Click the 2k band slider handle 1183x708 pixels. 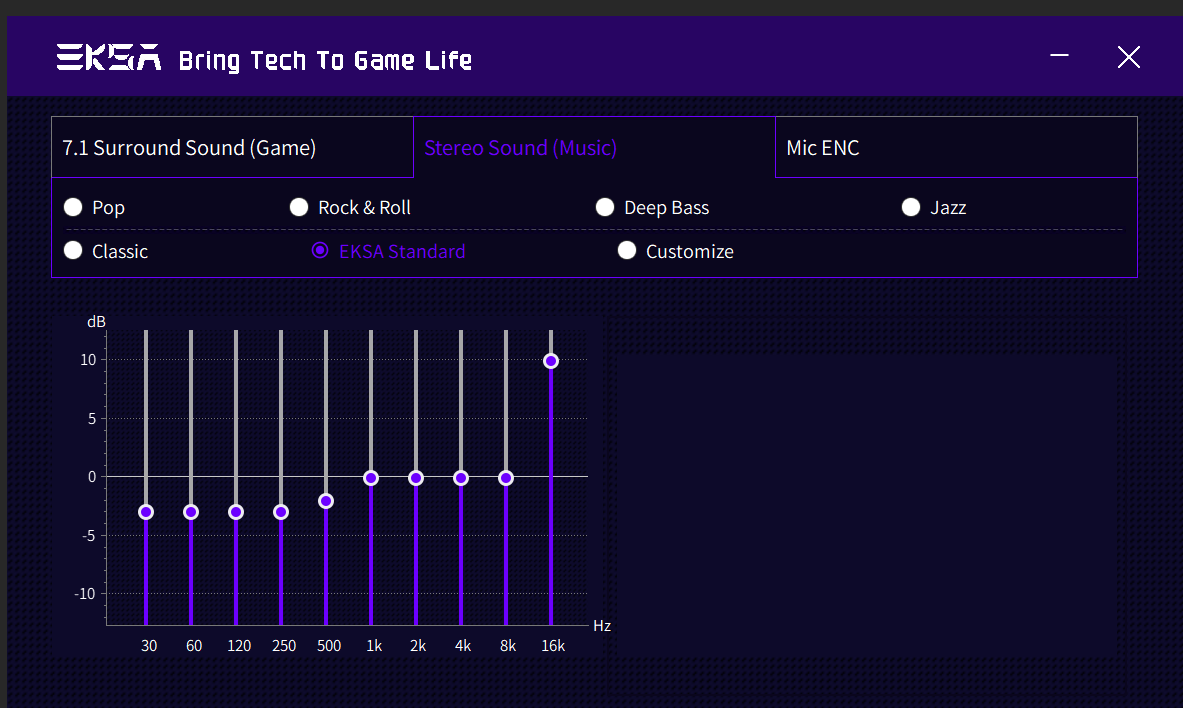tap(416, 478)
